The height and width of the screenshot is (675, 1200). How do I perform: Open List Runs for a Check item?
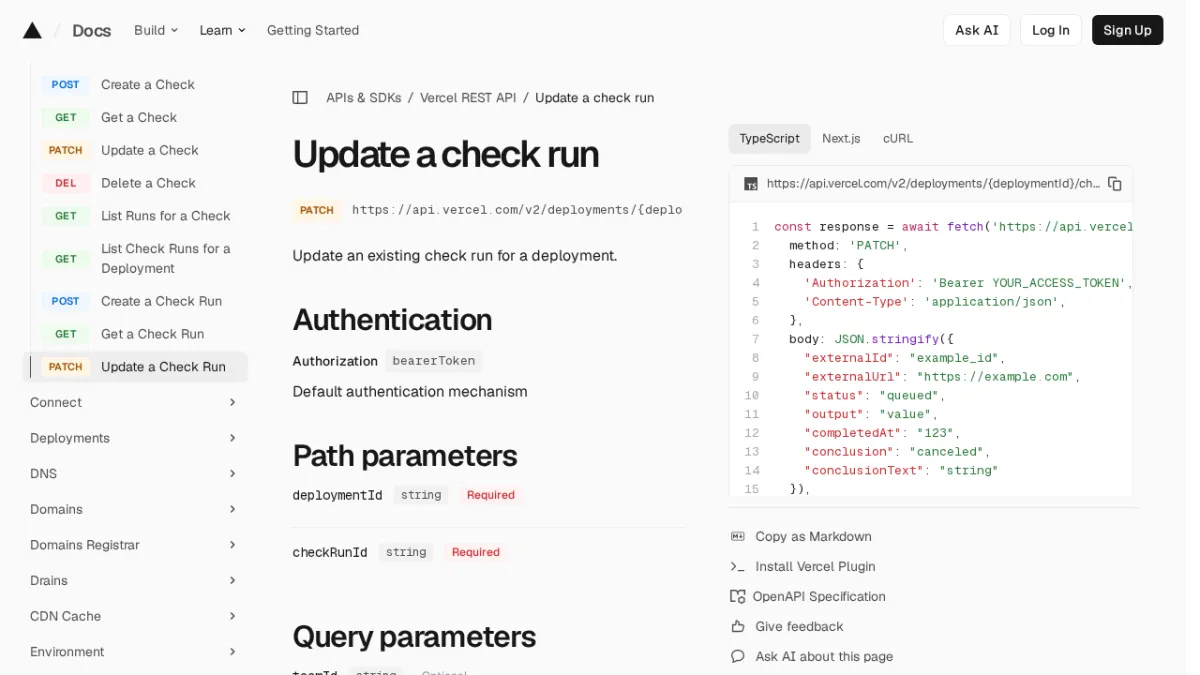point(166,216)
